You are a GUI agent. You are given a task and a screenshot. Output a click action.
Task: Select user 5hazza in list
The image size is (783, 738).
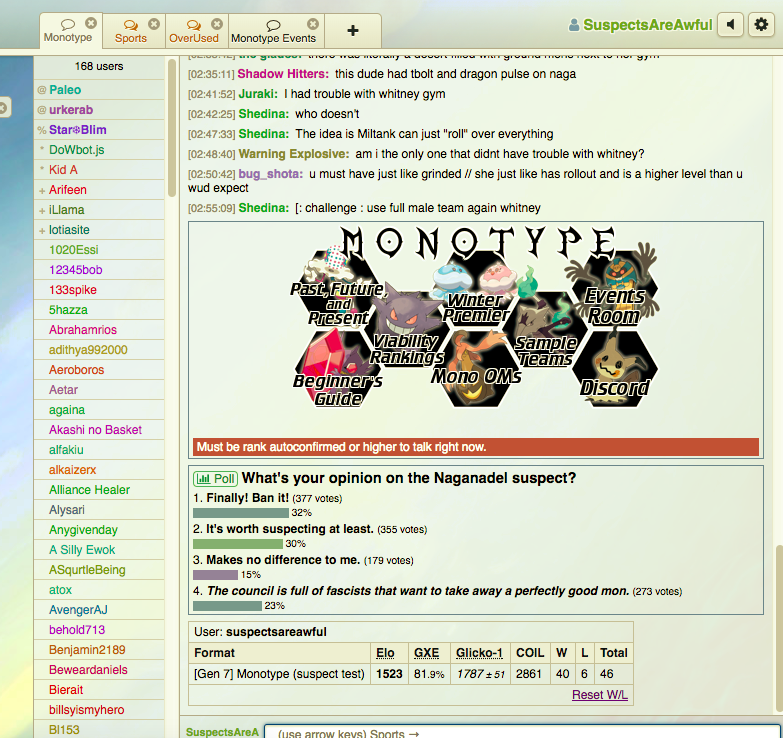(x=99, y=310)
